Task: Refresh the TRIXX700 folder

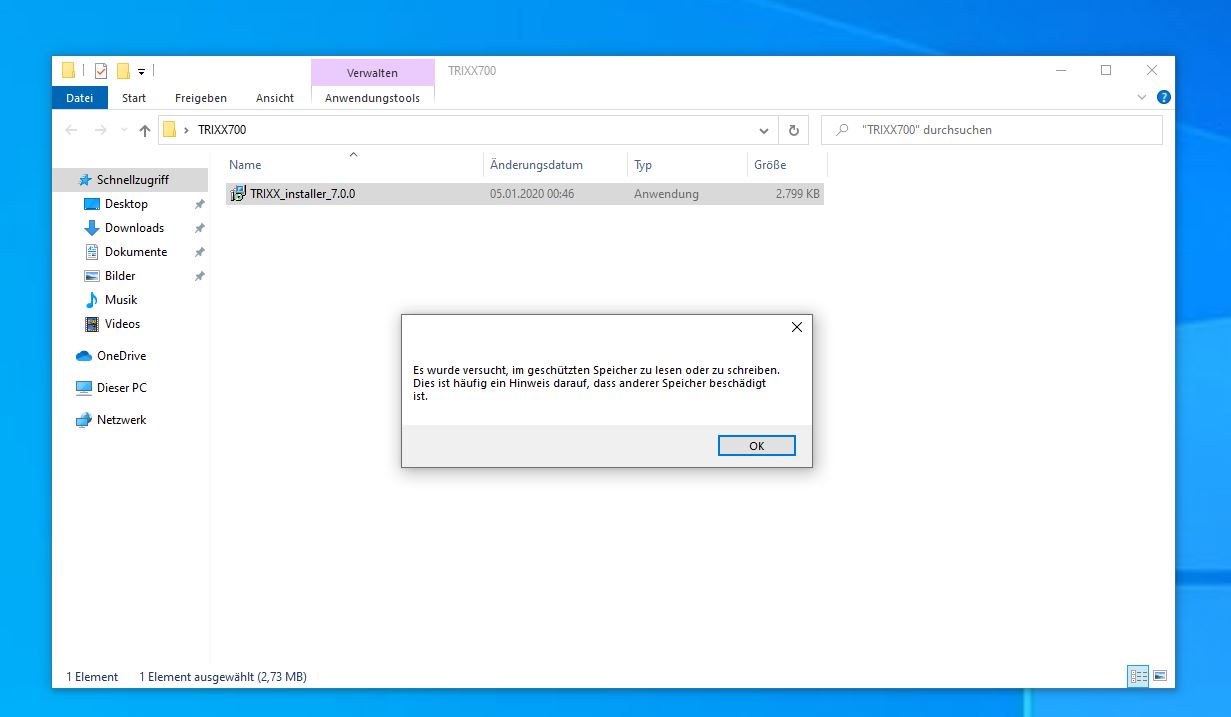Action: (793, 130)
